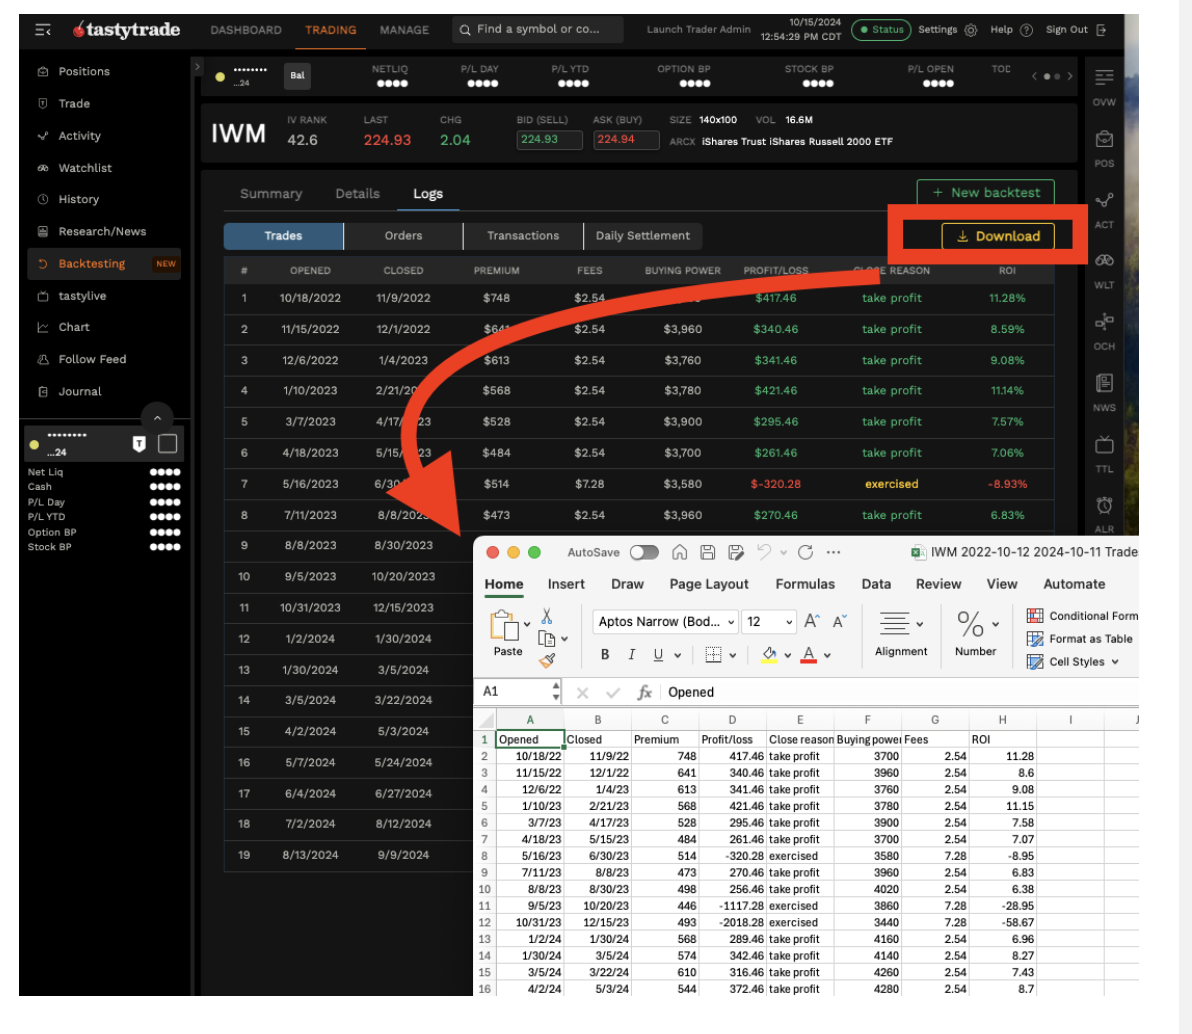This screenshot has height=1034, width=1192.
Task: Open Journal in the sidebar
Action: coord(80,392)
